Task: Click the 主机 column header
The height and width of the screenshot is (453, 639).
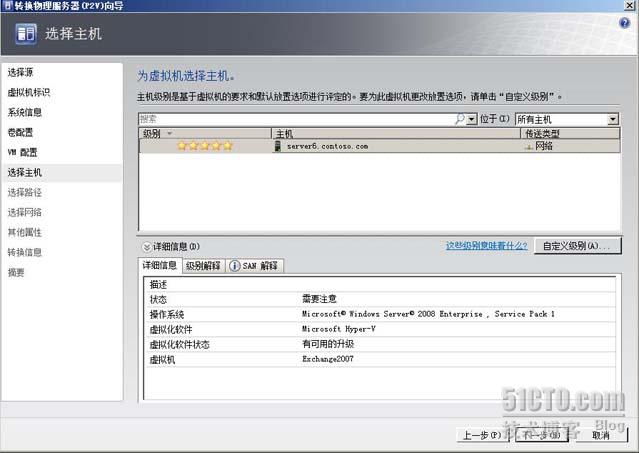Action: [396, 133]
